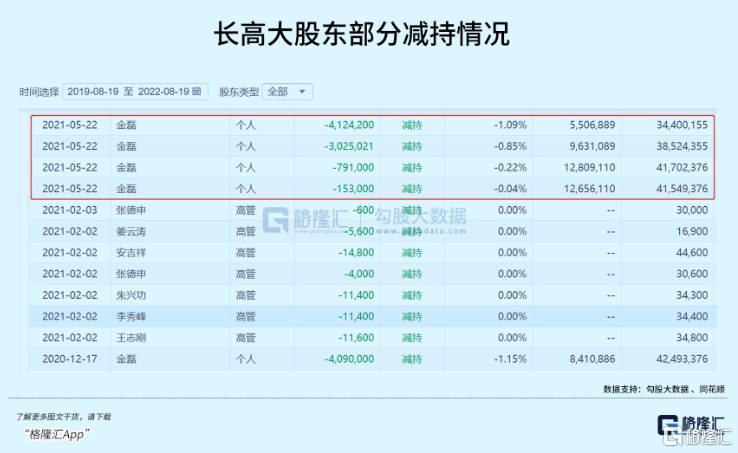Image resolution: width=738 pixels, height=453 pixels.
Task: Click the 34,800 shares cell
Action: pyautogui.click(x=692, y=338)
